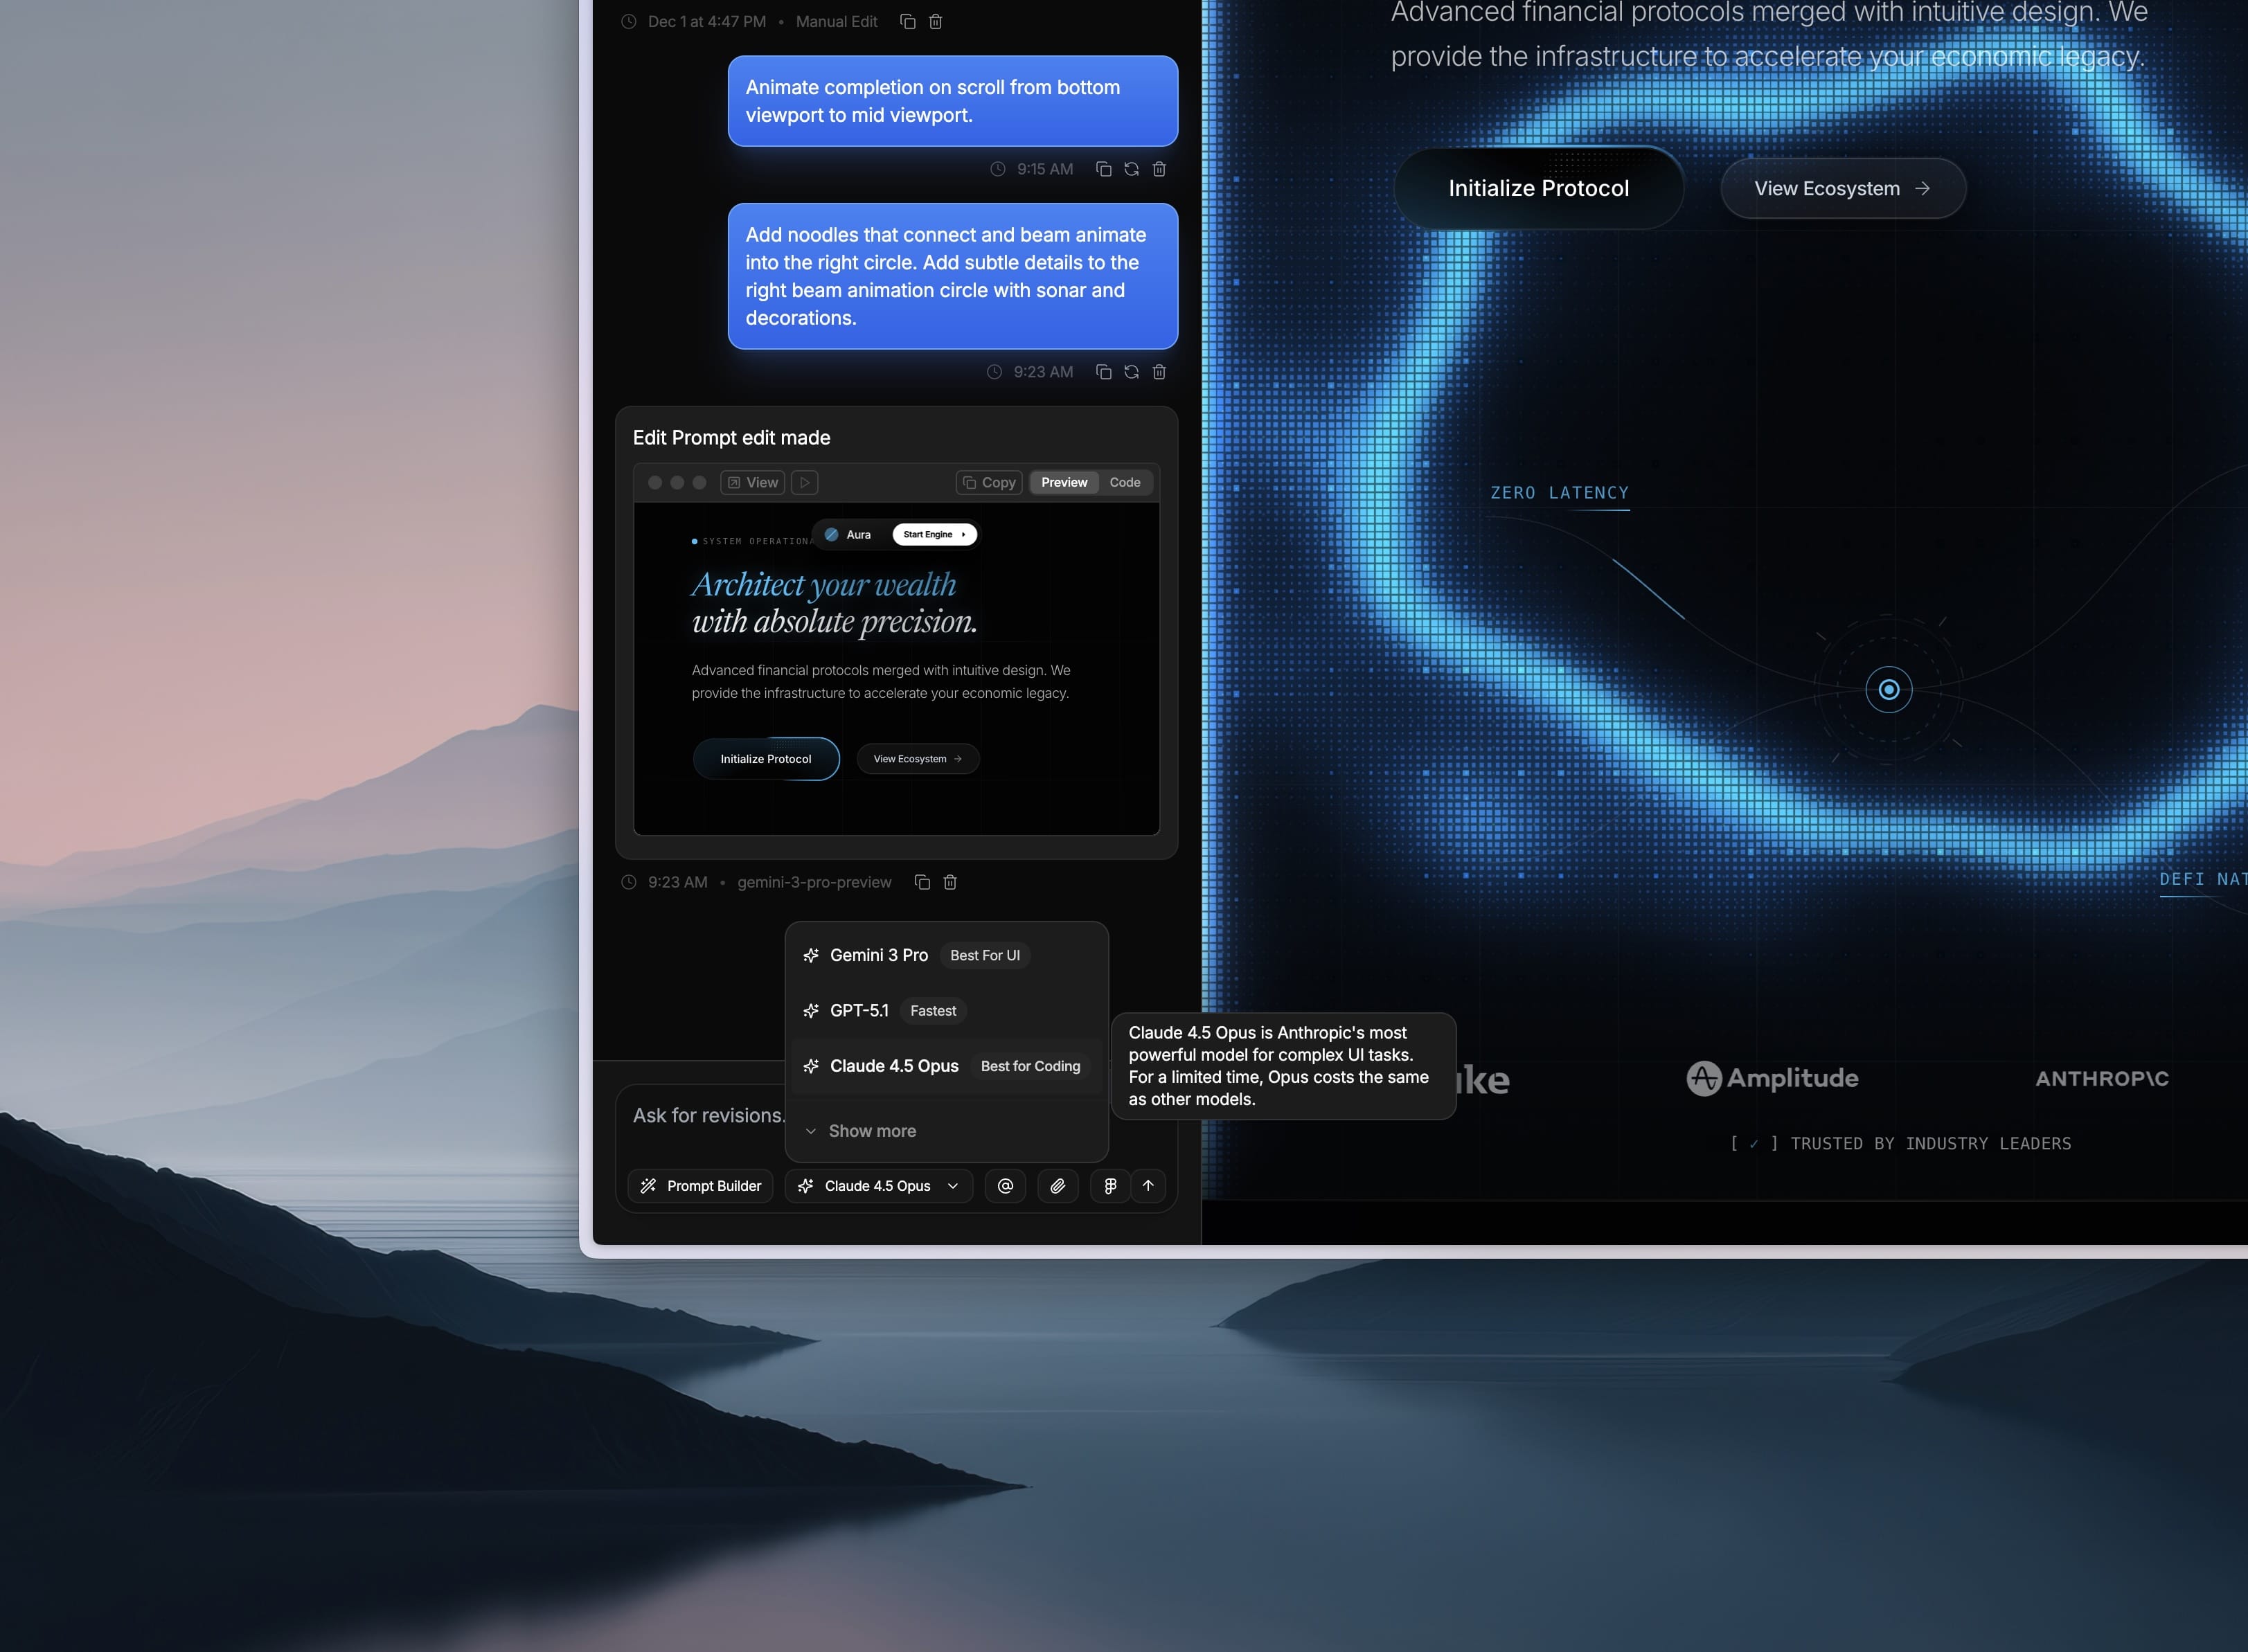Select Gemini 3 Pro from the model list
The height and width of the screenshot is (1652, 2248).
(878, 955)
